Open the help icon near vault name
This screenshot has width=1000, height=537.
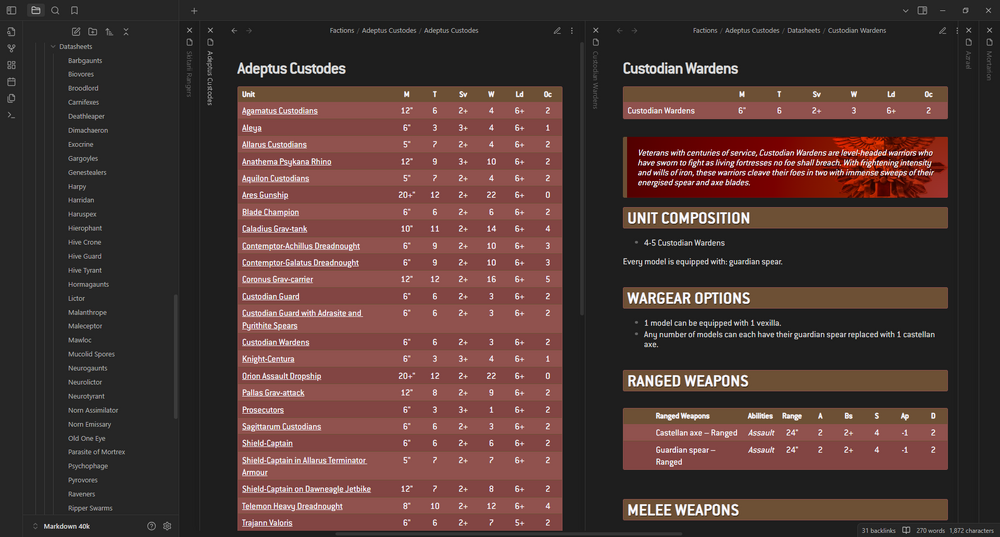151,526
